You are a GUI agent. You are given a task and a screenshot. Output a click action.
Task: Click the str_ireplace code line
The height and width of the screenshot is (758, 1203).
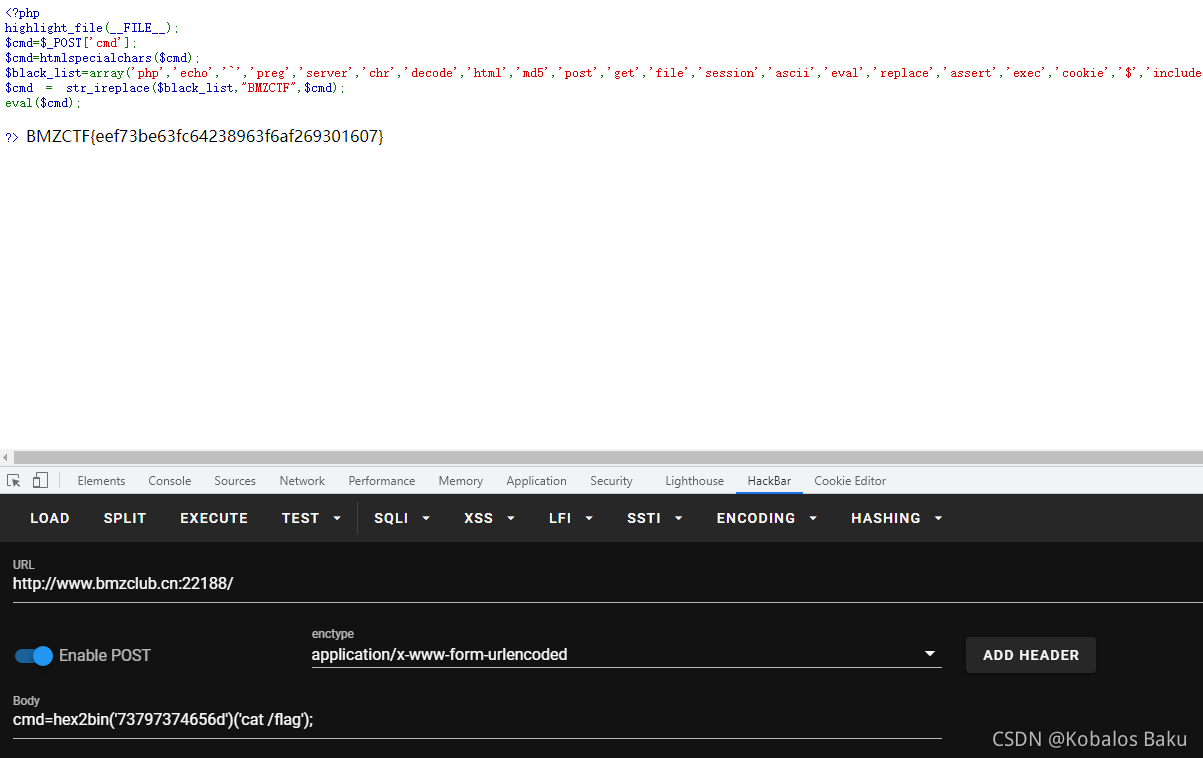coord(175,88)
